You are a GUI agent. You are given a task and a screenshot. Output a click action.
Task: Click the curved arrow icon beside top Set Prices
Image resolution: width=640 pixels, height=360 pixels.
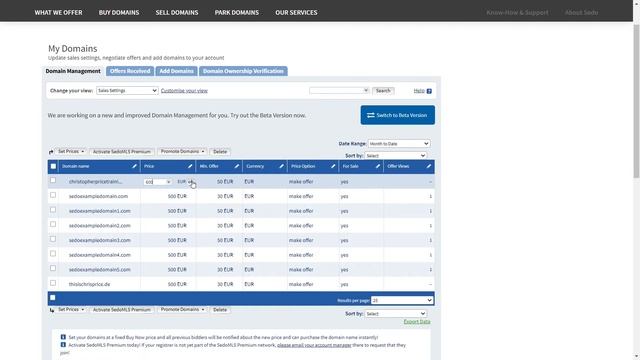click(x=51, y=152)
